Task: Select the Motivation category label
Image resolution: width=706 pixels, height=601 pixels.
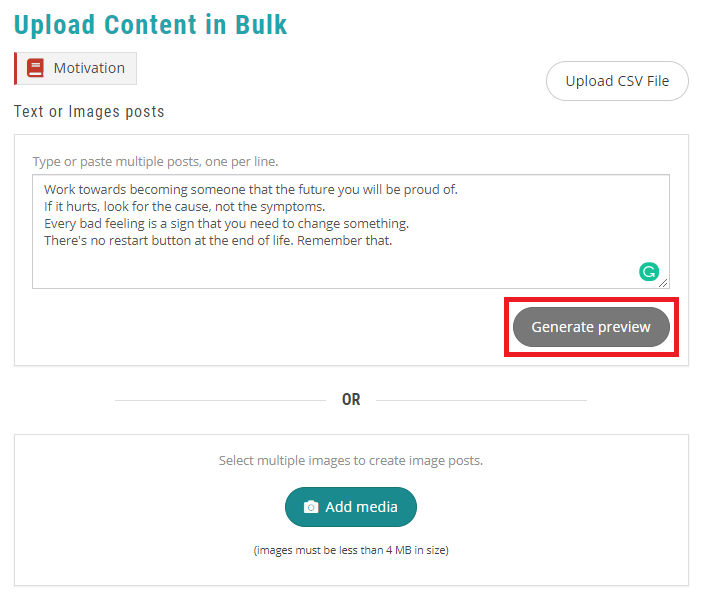Action: tap(89, 69)
